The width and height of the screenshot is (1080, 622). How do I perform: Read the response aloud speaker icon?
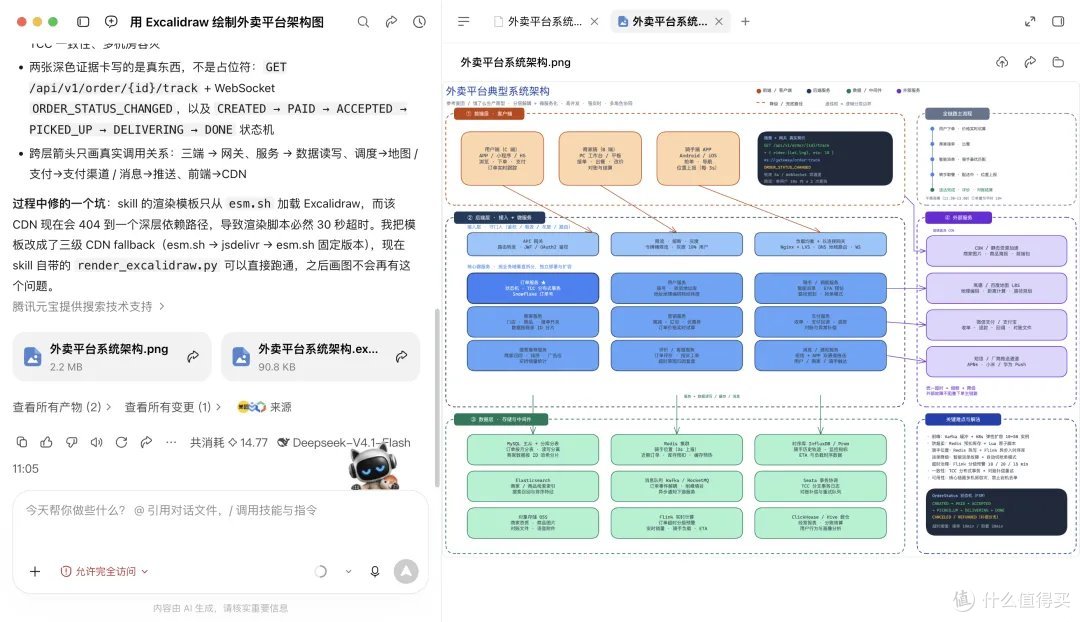pos(96,442)
